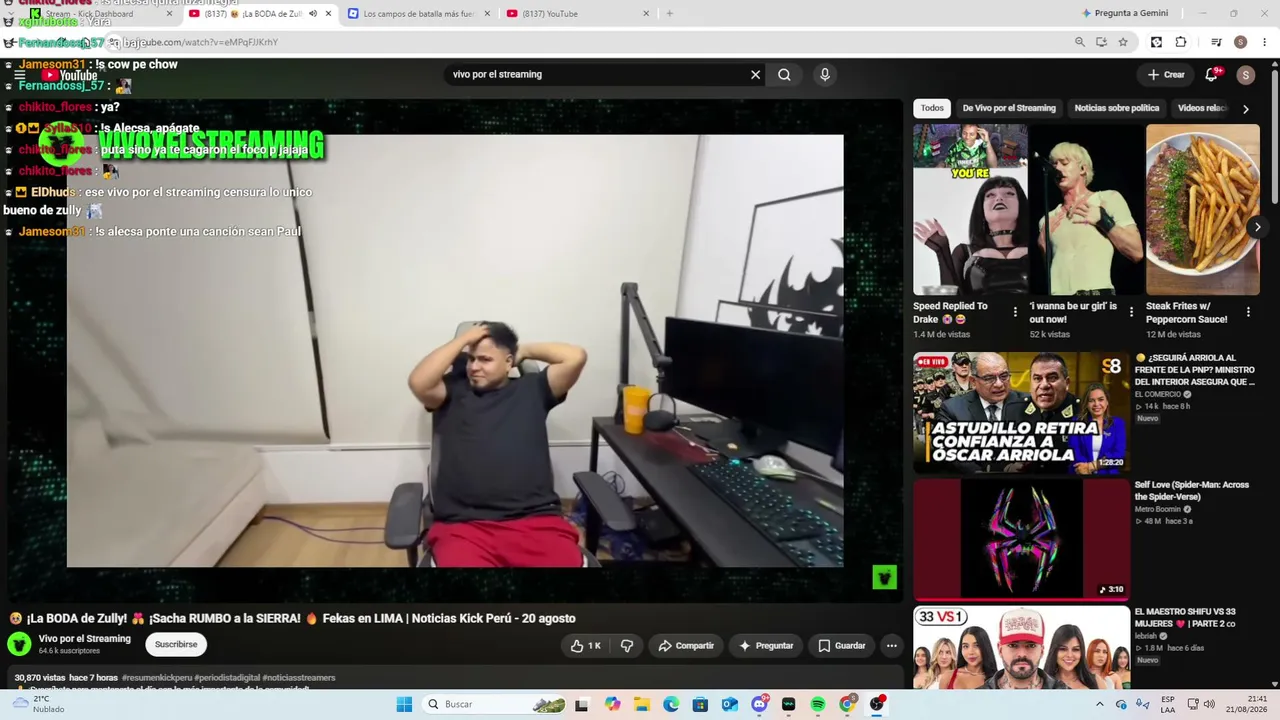Open options for 'i wanna be ur girl' short
1280x720 pixels.
[1132, 312]
